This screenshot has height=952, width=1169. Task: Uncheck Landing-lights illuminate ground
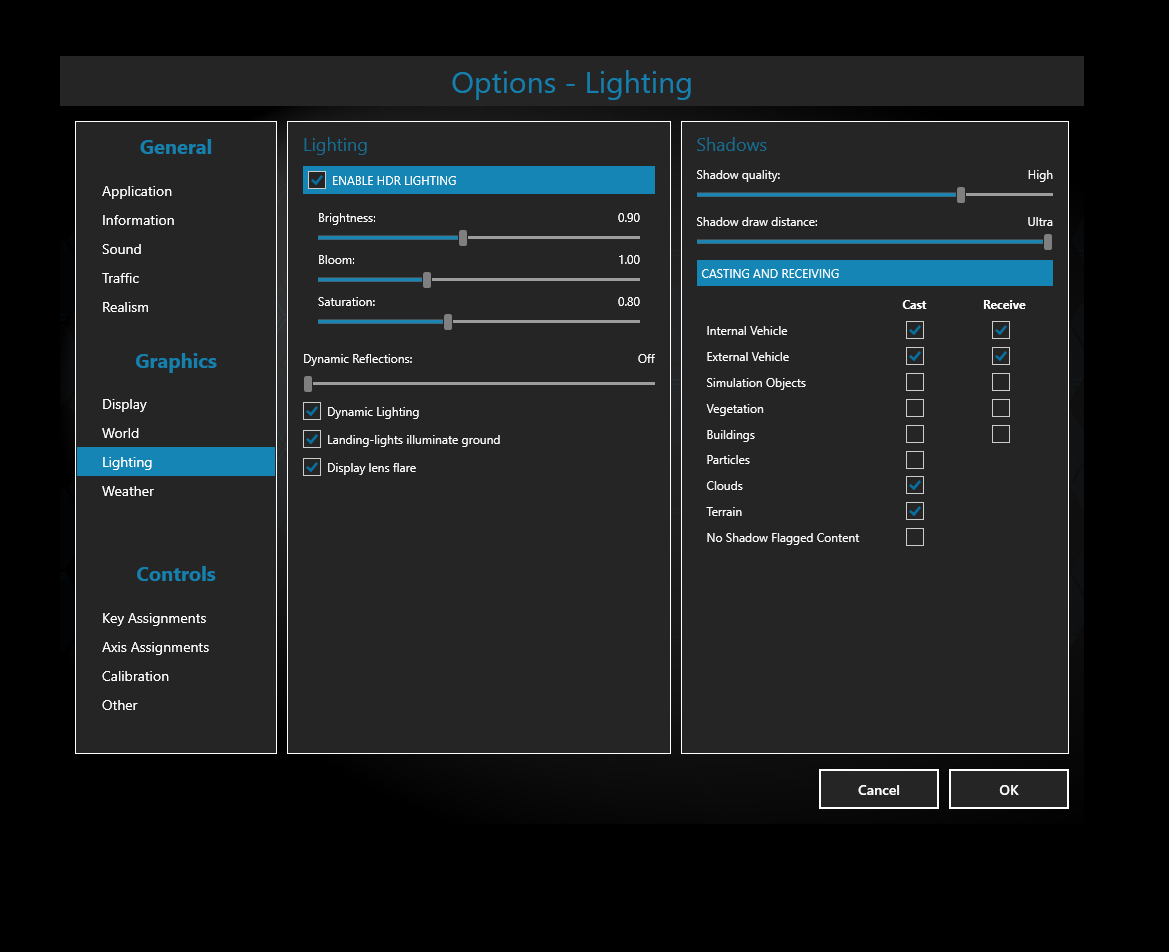tap(312, 440)
